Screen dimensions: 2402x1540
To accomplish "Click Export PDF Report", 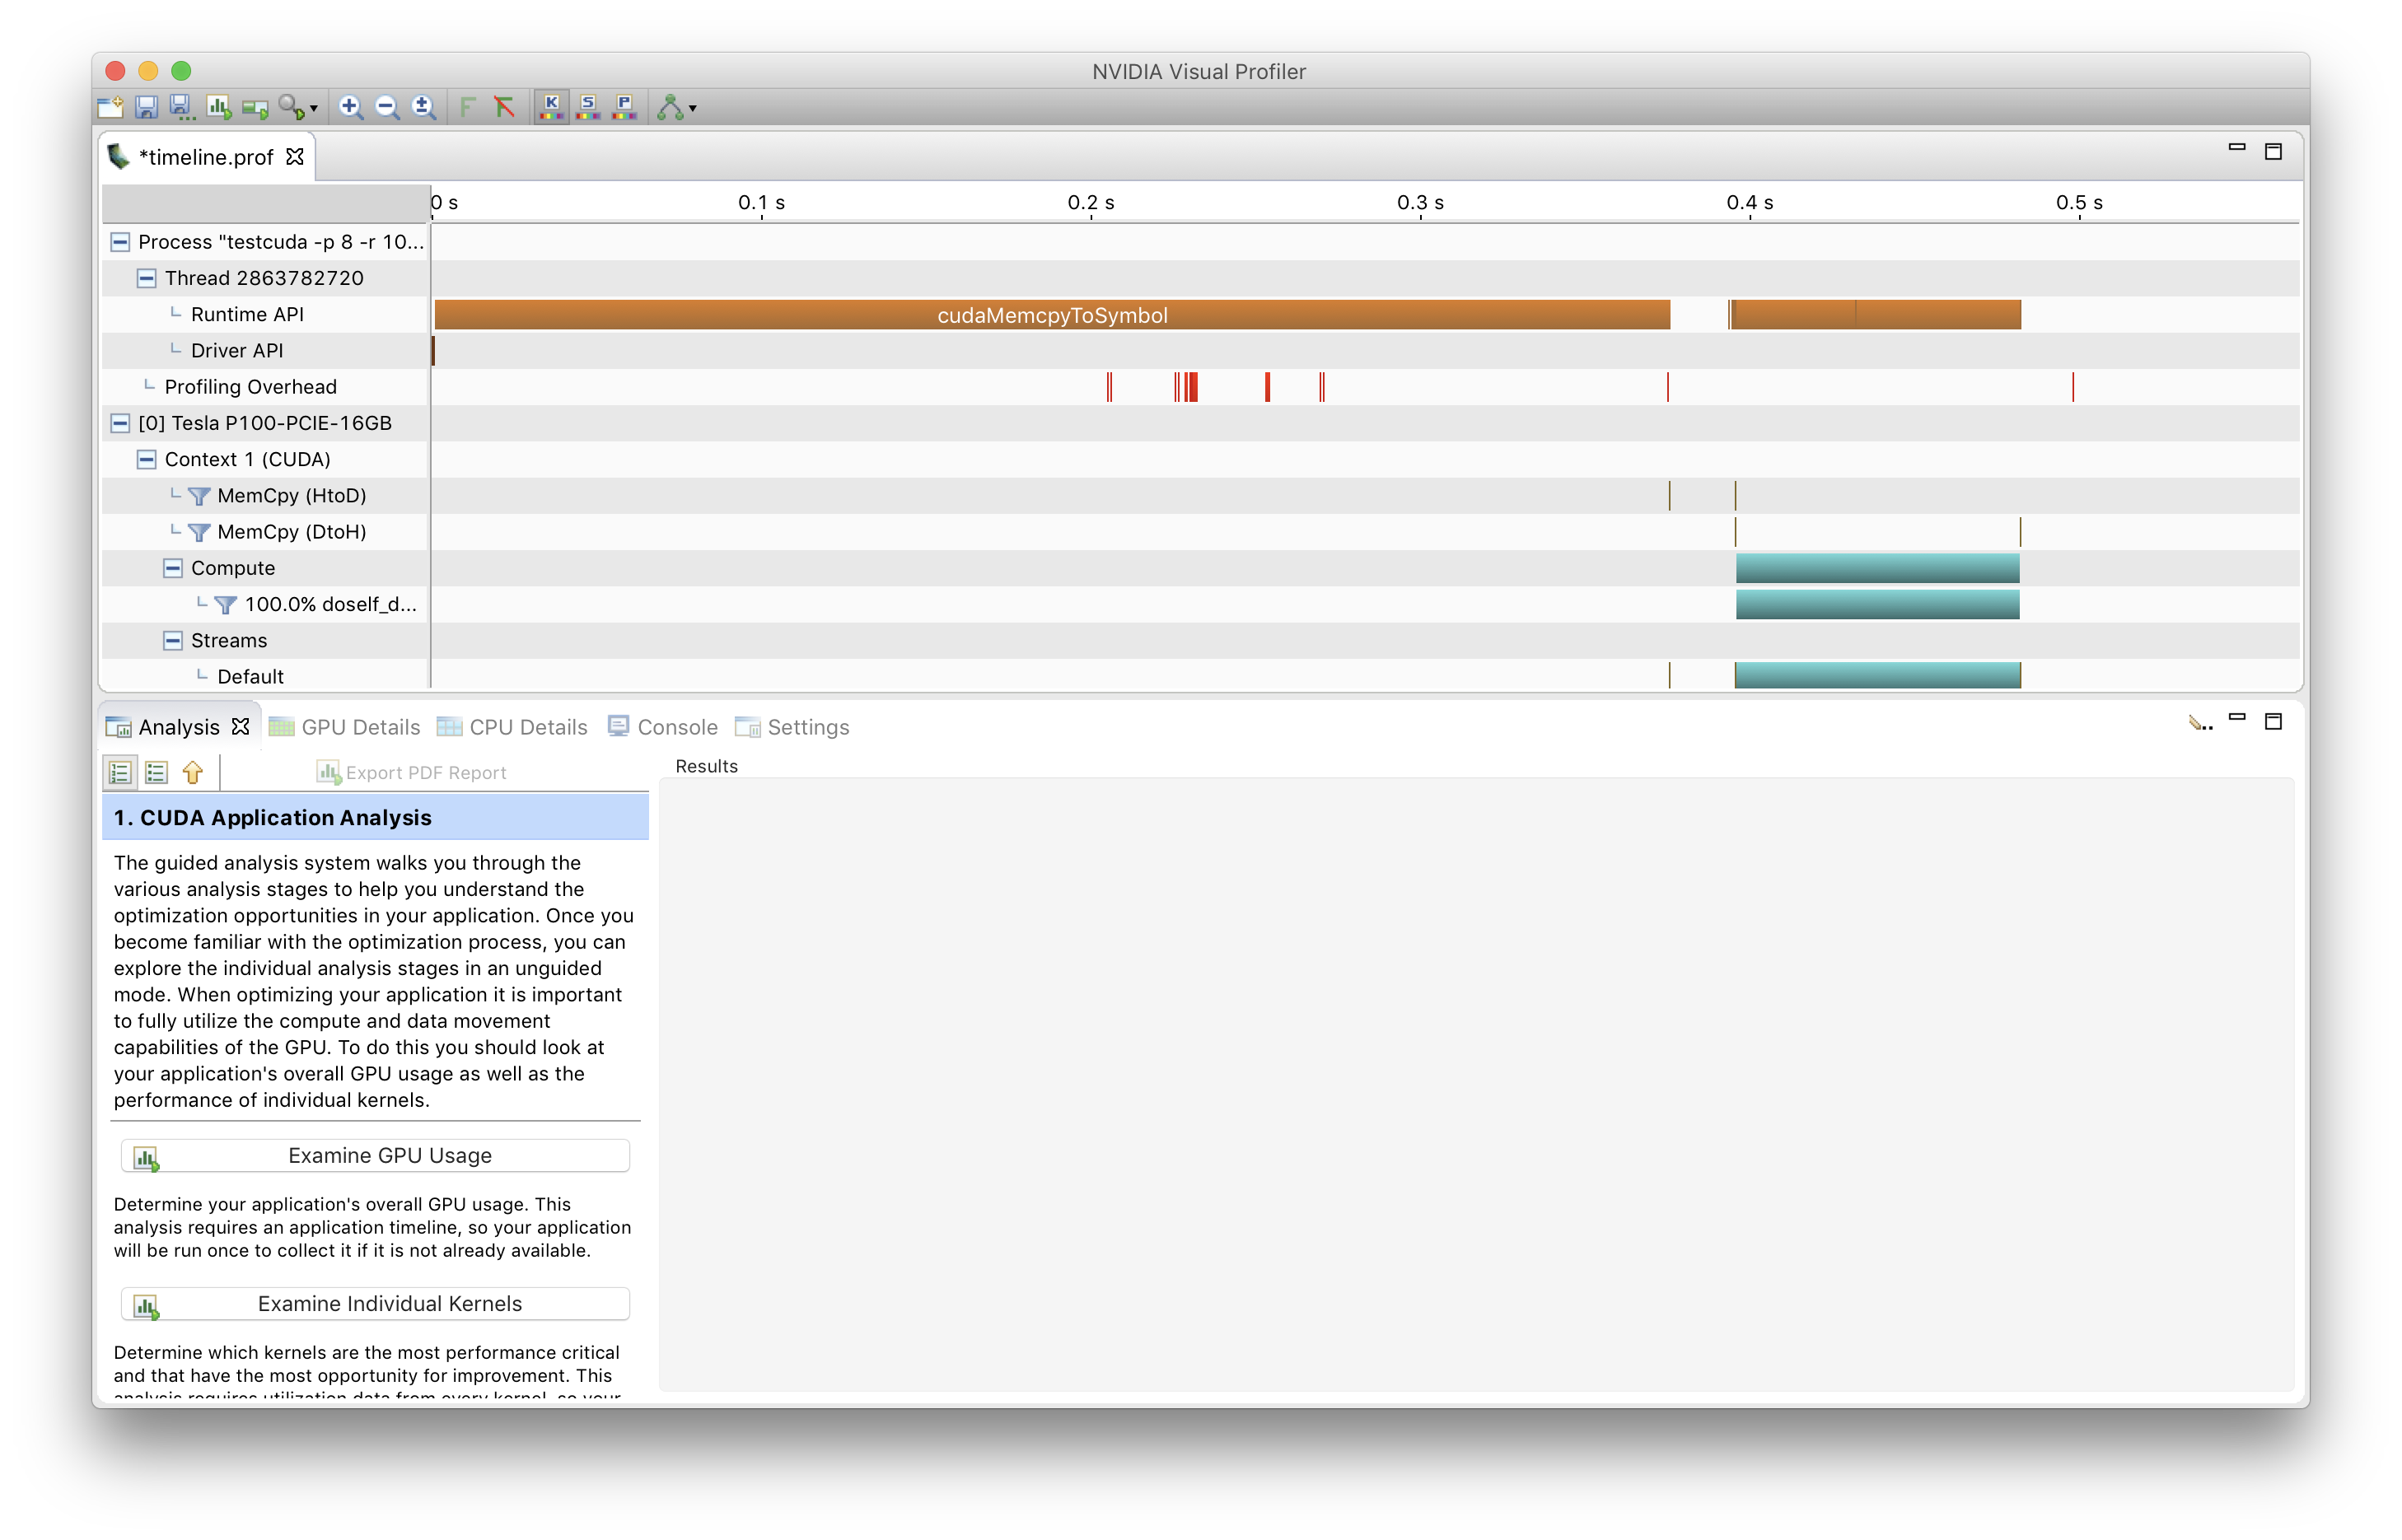I will coord(411,773).
